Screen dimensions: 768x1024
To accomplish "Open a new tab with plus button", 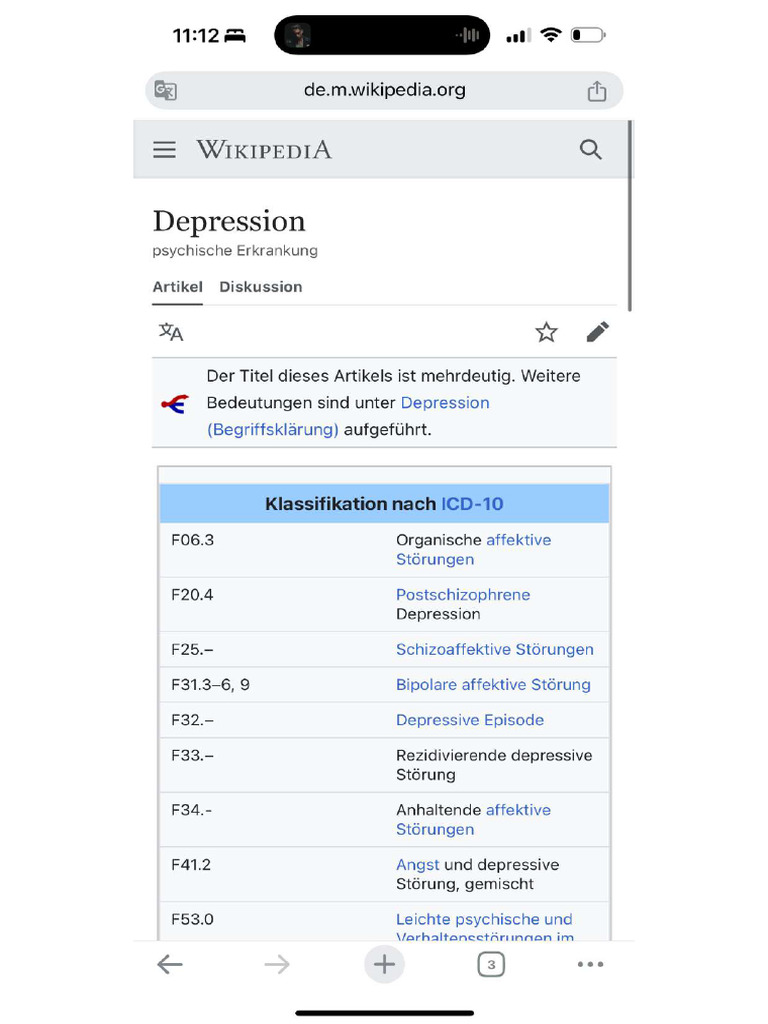I will click(384, 964).
